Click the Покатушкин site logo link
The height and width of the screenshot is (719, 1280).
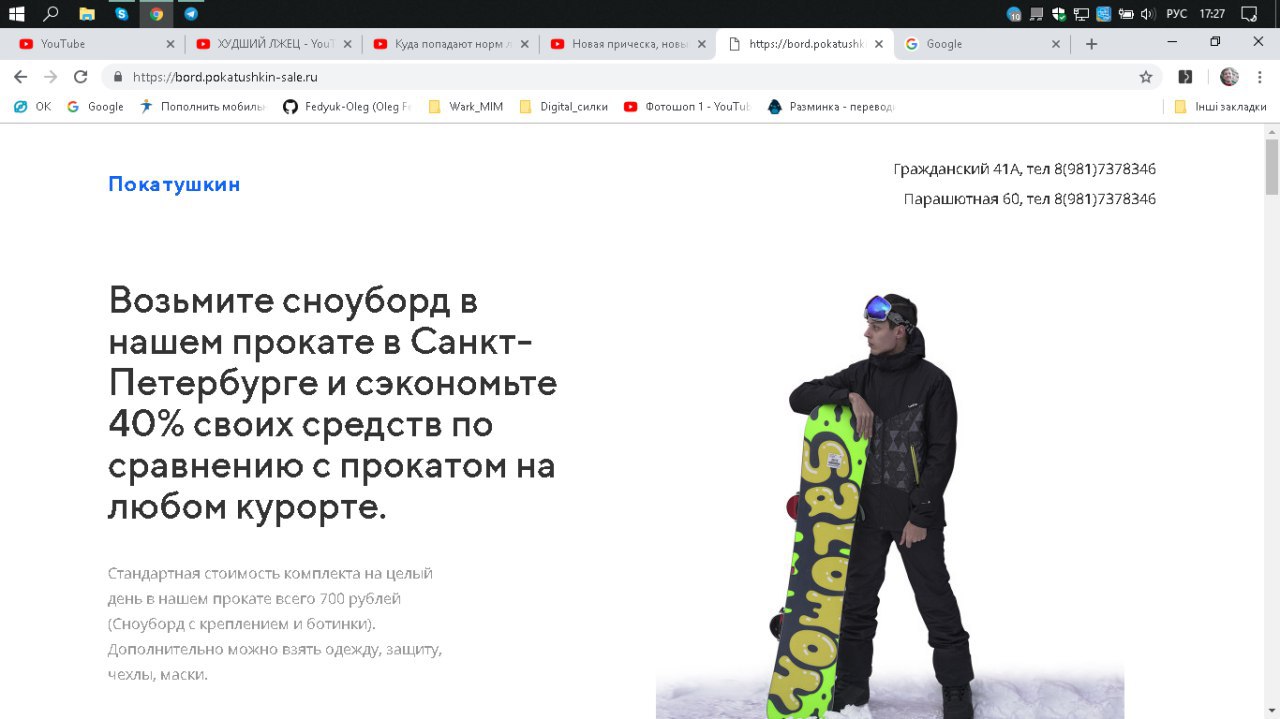tap(174, 184)
